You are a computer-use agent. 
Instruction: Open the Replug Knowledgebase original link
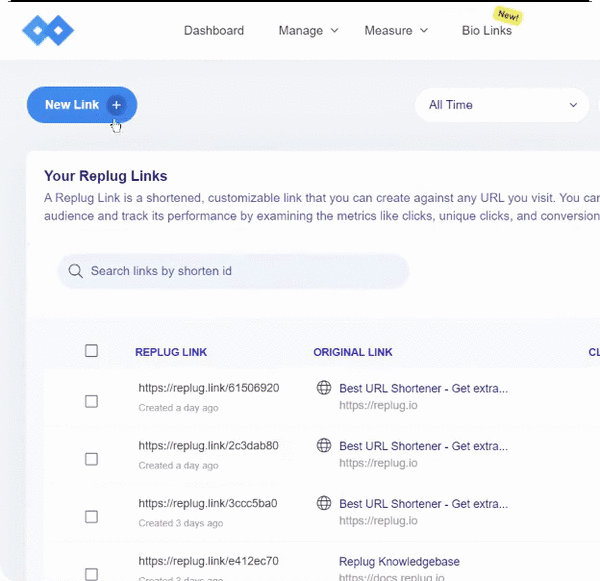tap(399, 561)
